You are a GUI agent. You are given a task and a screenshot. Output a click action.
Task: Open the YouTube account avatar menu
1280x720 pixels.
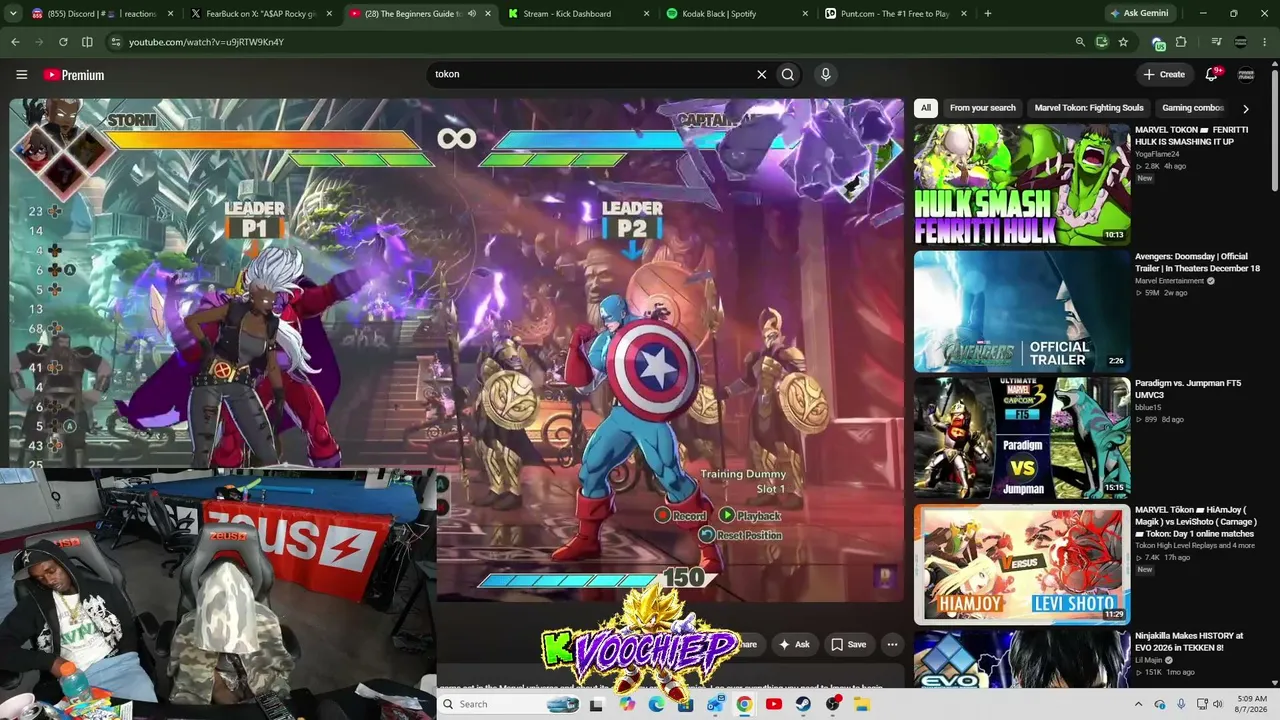(1246, 74)
